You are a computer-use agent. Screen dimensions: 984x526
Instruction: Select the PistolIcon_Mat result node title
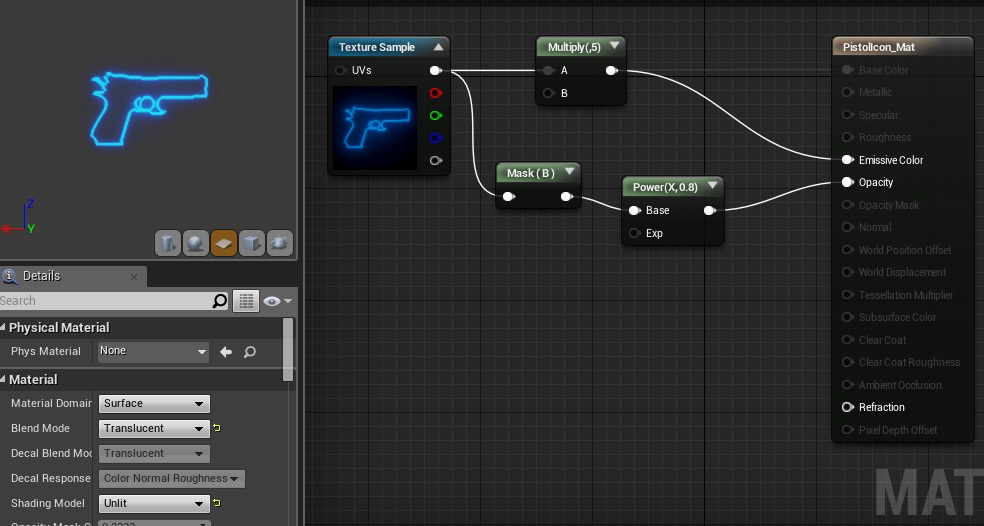(x=879, y=47)
